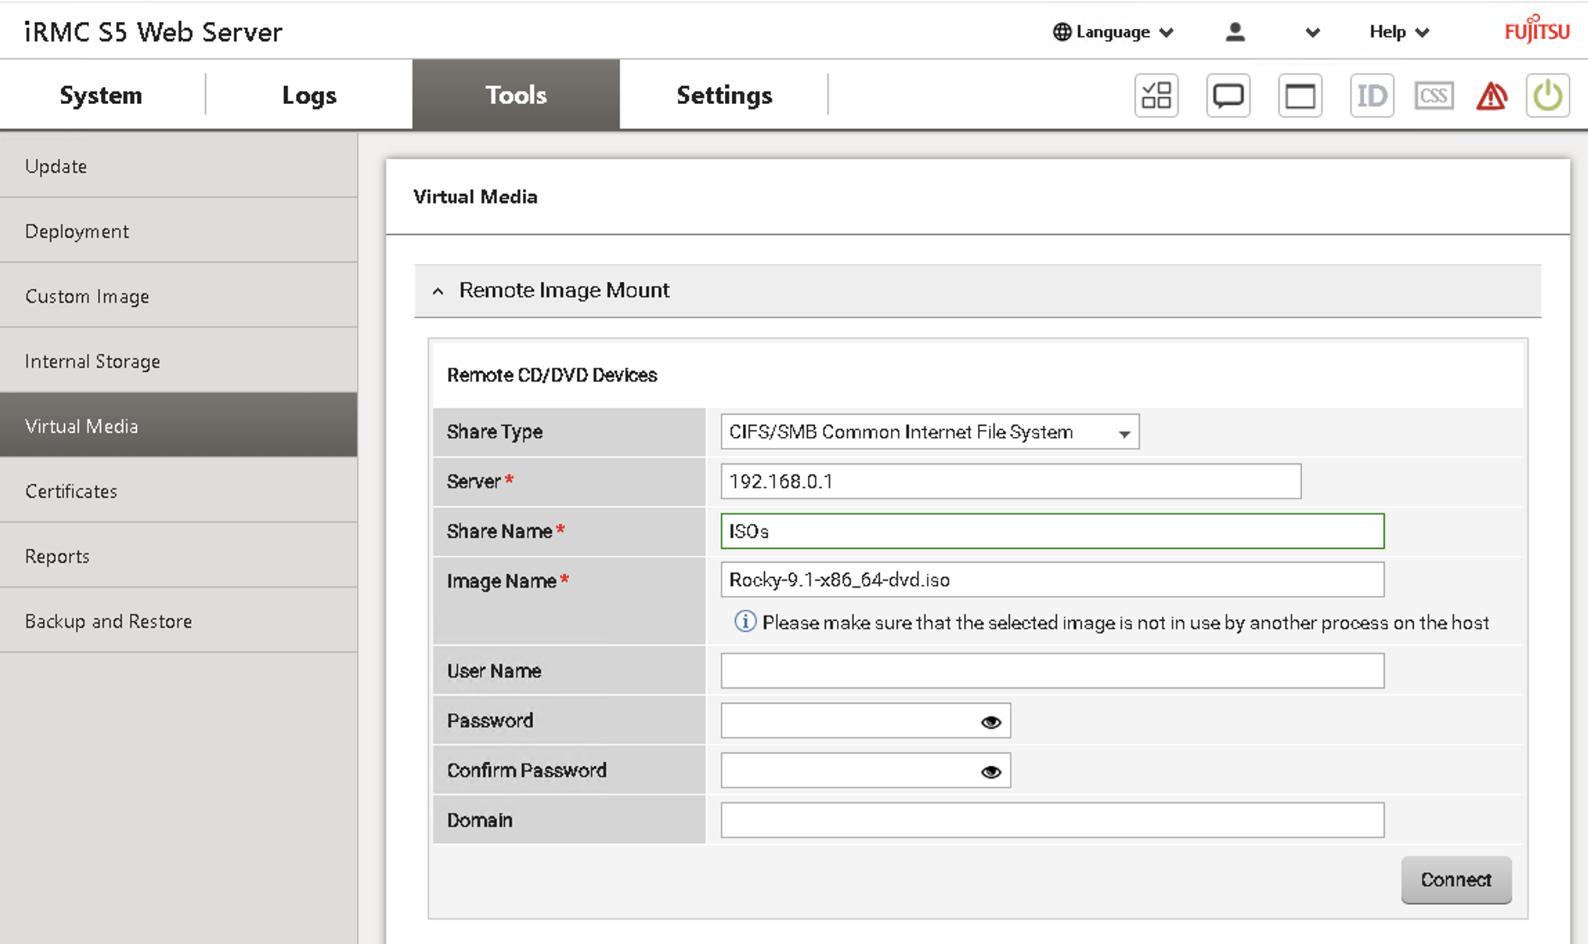Open Update in the sidebar
The height and width of the screenshot is (944, 1588).
pos(178,166)
